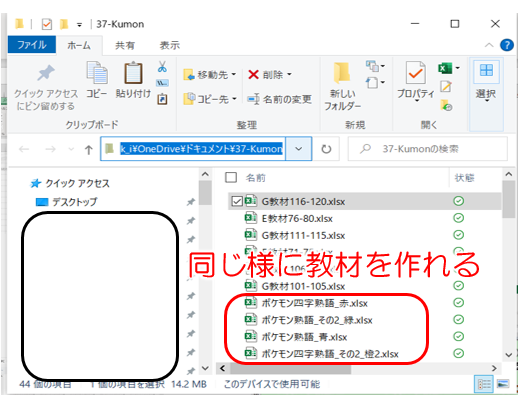Switch to the ホーム tab
The image size is (524, 396).
[79, 45]
